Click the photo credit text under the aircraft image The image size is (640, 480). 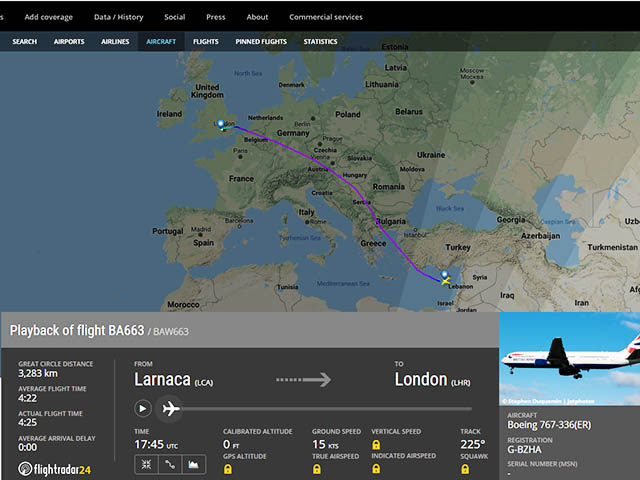click(548, 401)
